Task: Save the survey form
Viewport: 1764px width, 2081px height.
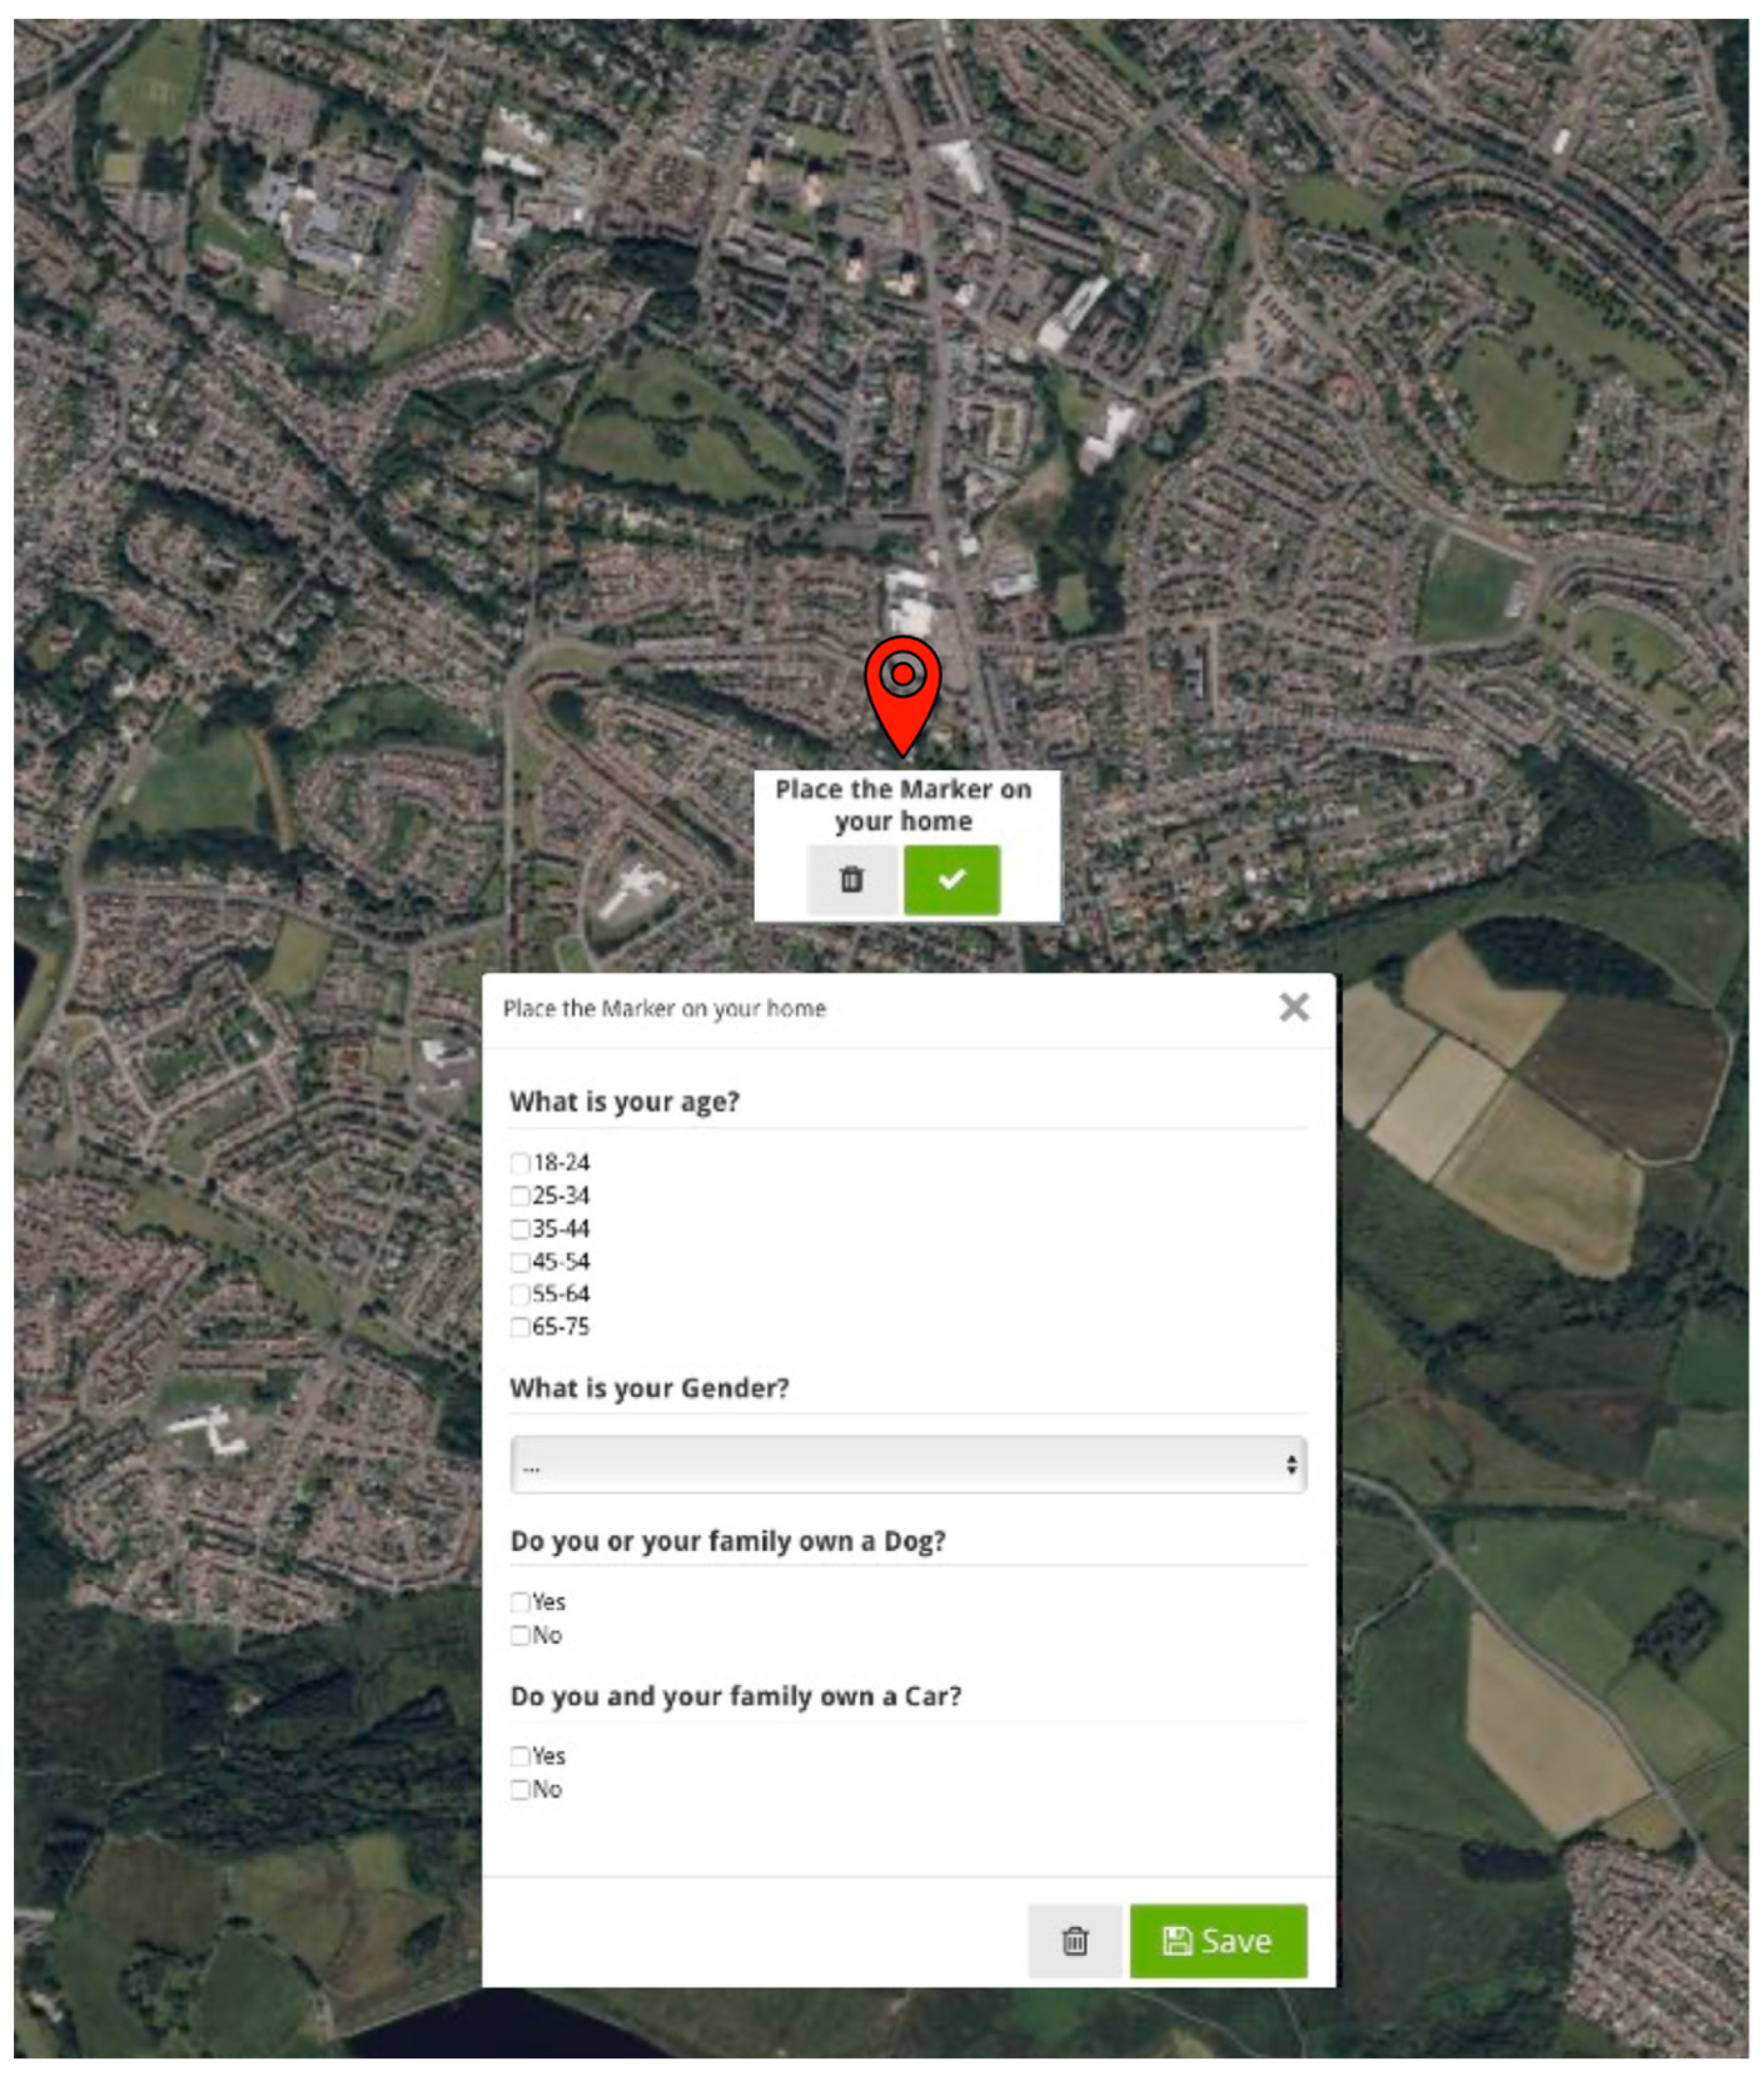Action: tap(1217, 1941)
